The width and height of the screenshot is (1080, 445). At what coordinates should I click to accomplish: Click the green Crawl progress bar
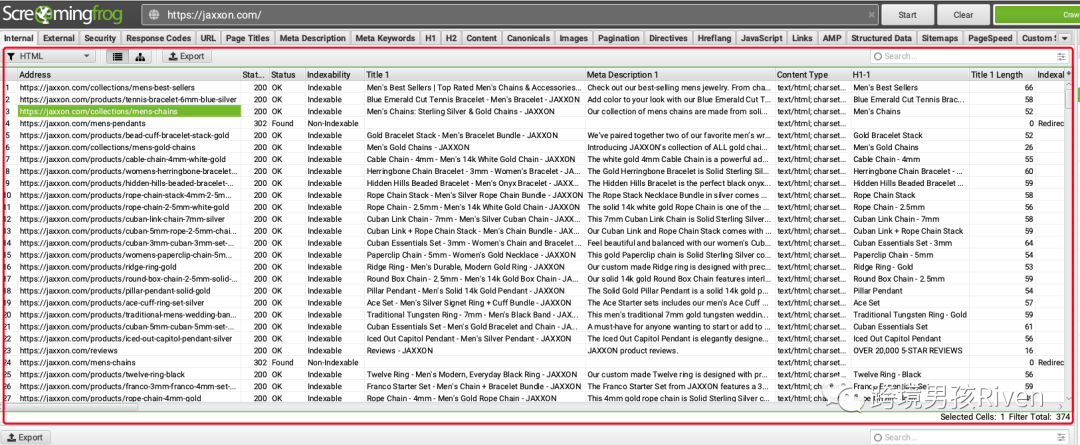(x=1037, y=14)
